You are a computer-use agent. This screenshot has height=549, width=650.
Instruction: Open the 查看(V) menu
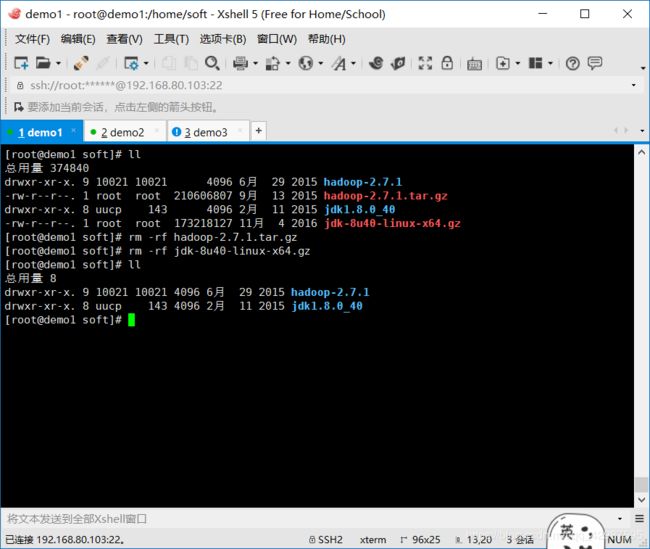124,39
